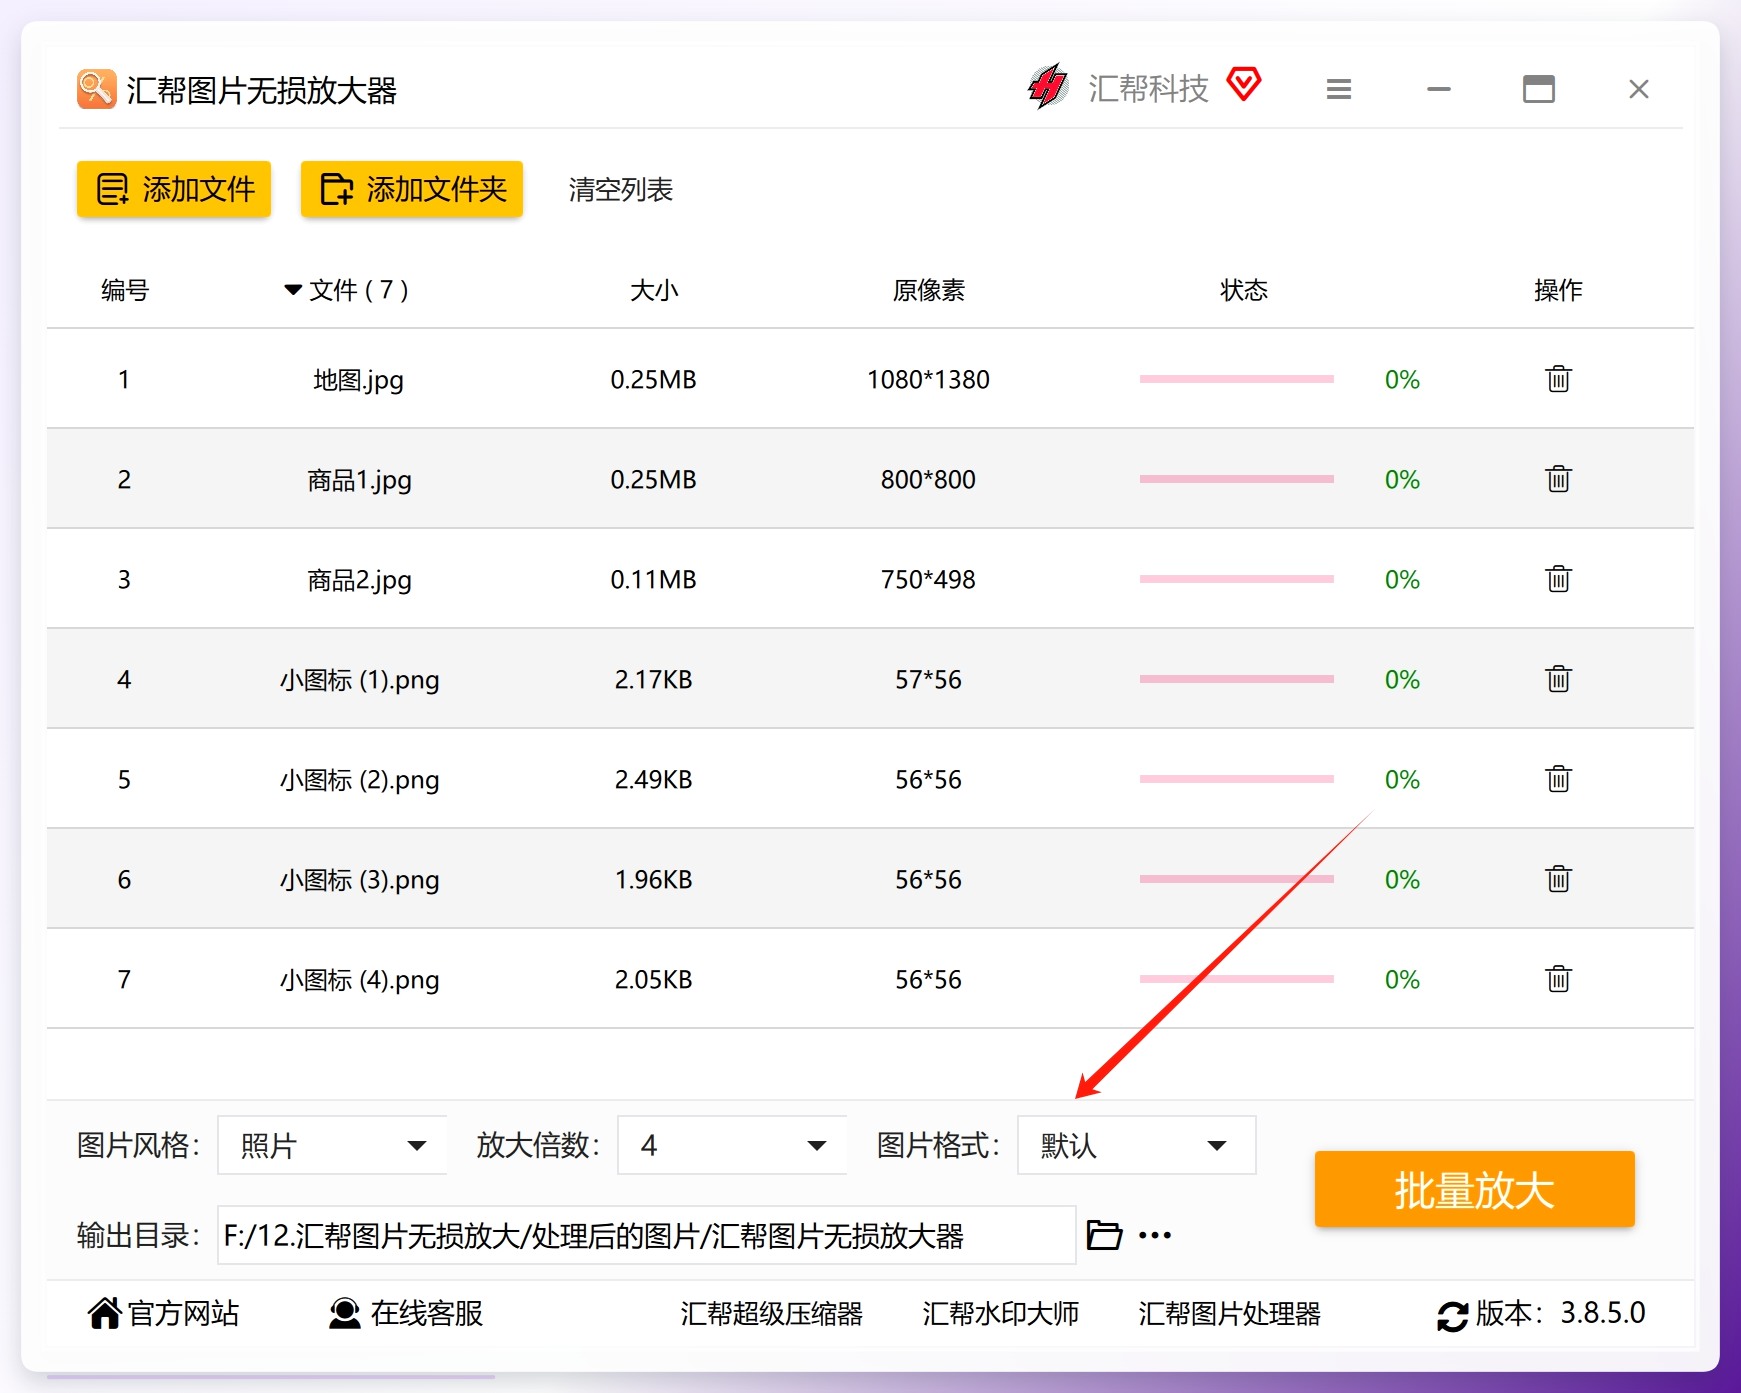
Task: Click the 汇帮科技 lightning logo
Action: (1048, 87)
